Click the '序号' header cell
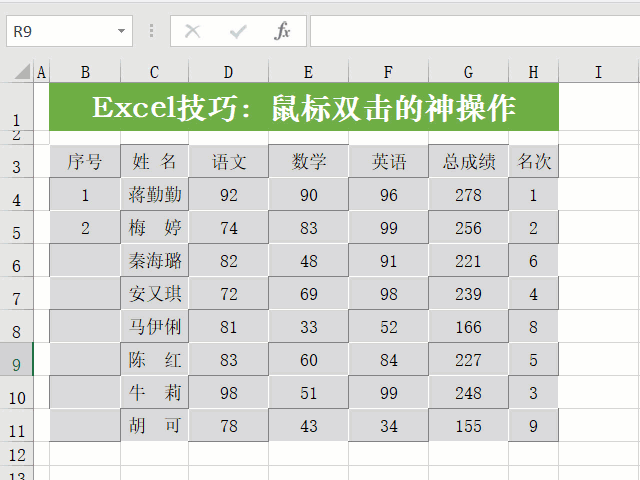 85,161
